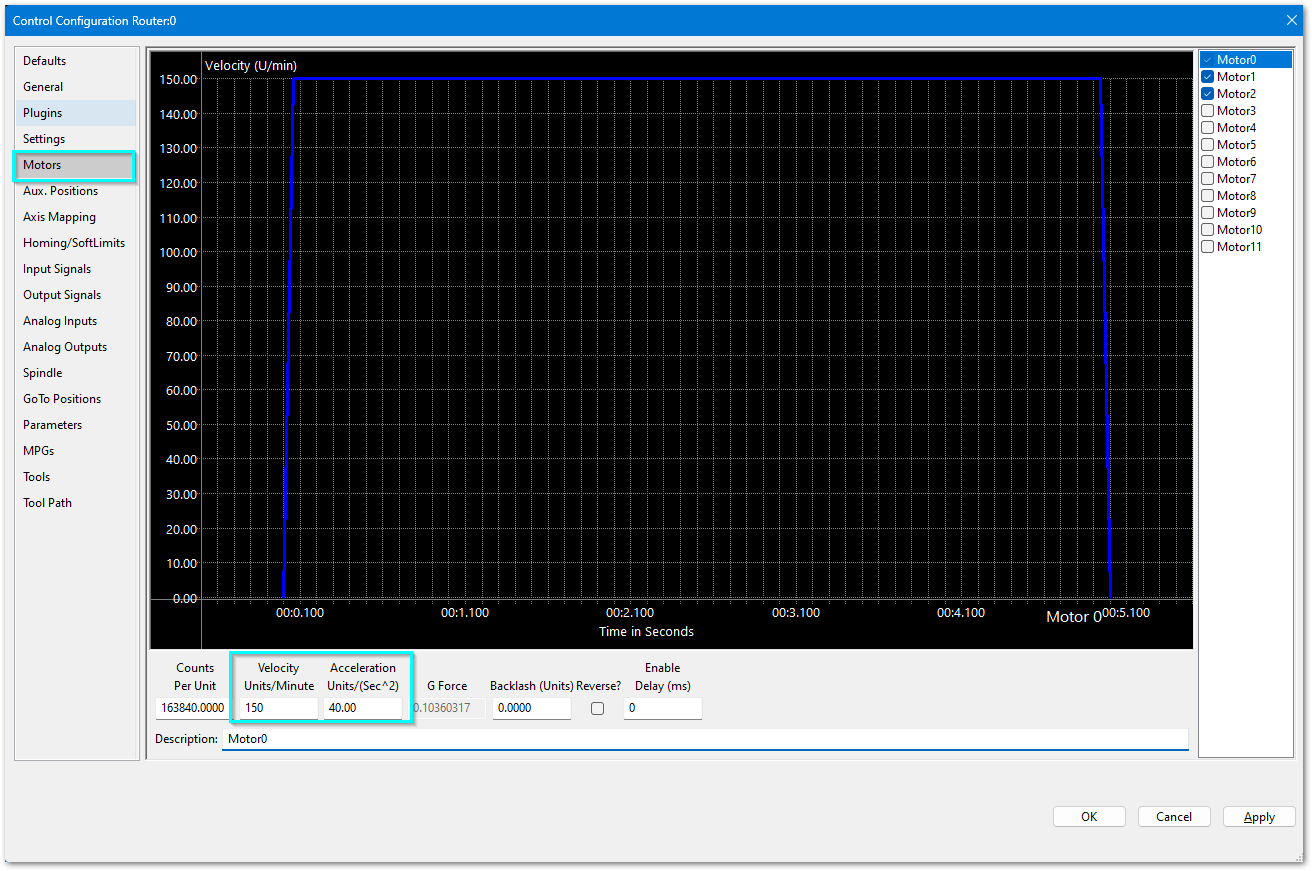Click the Acceleration input field

(x=362, y=708)
